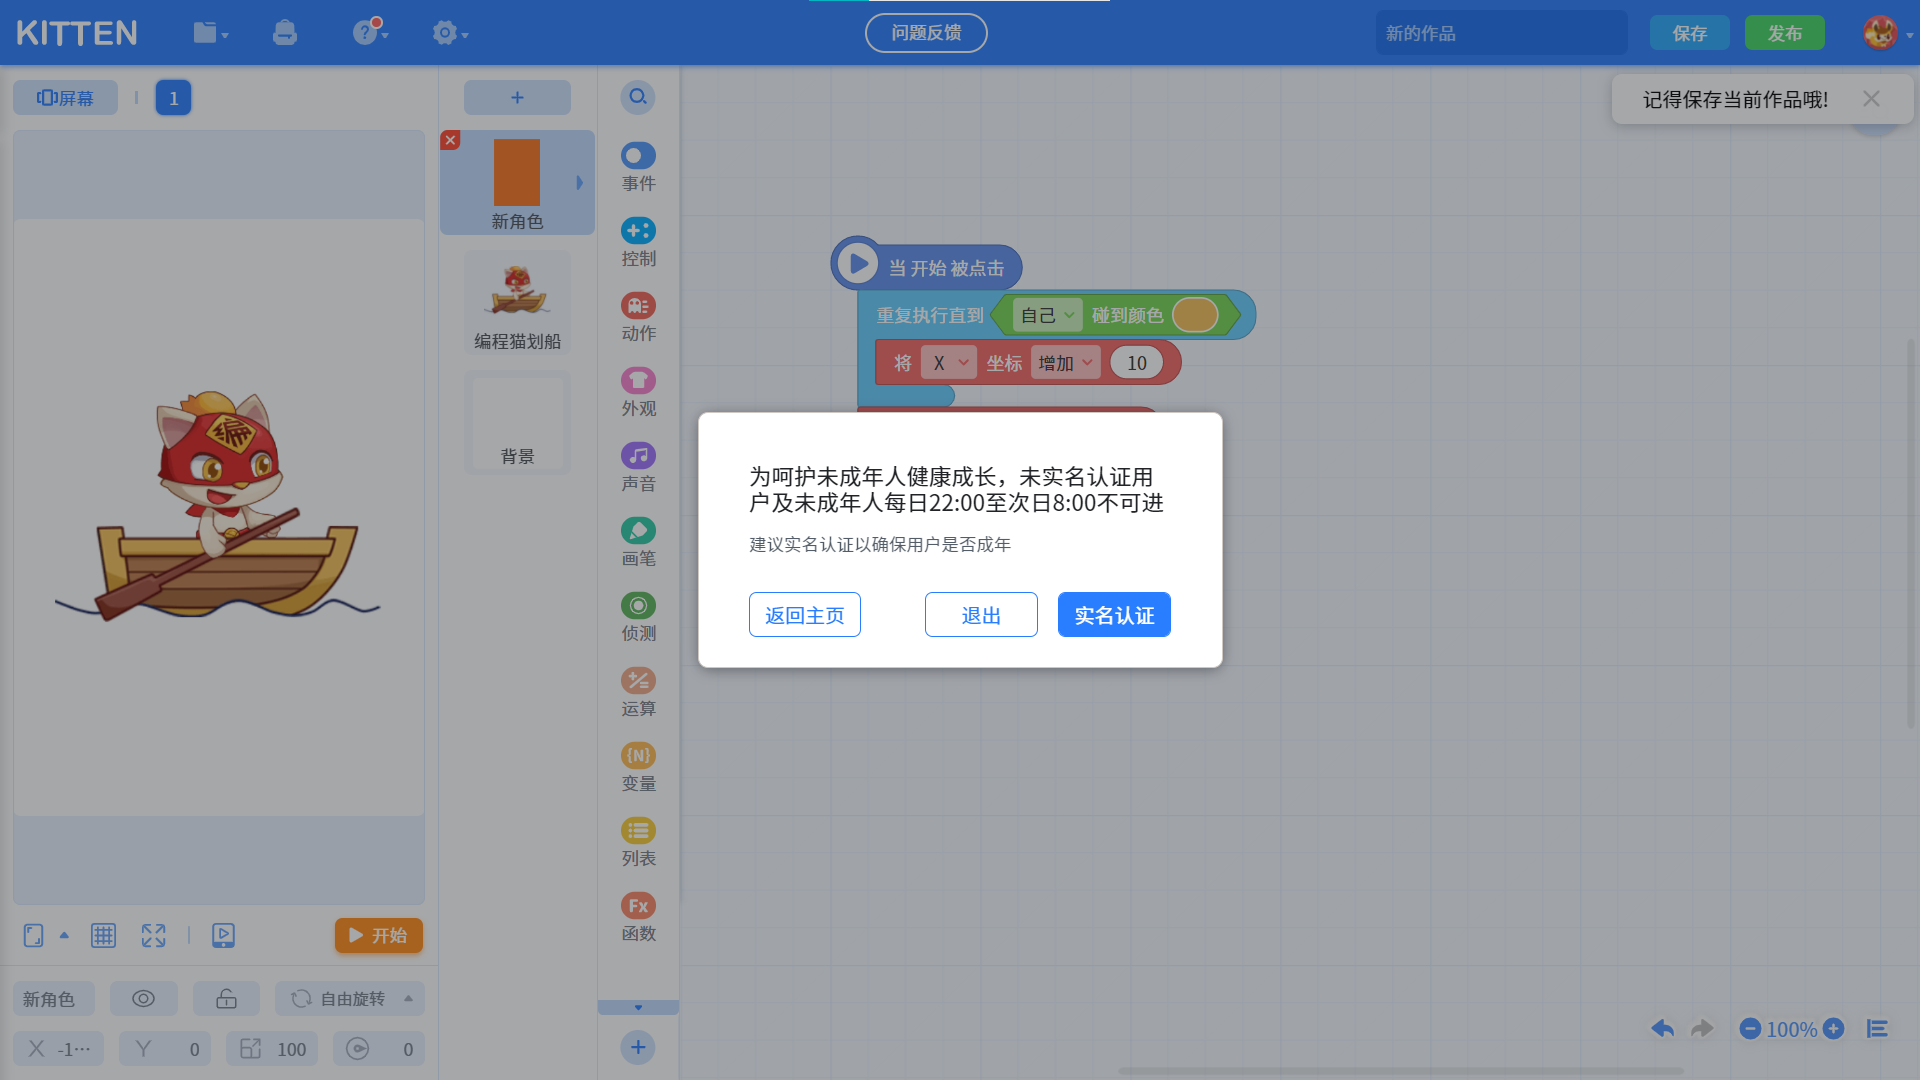Edit the project name 新的作品
The width and height of the screenshot is (1920, 1080).
pos(1501,33)
